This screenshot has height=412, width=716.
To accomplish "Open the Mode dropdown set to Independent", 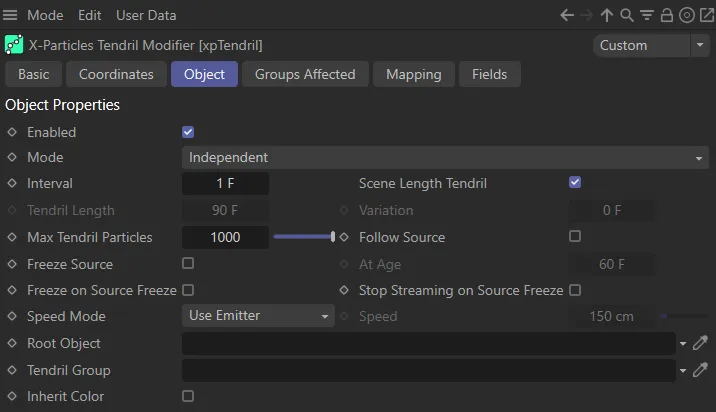I will [x=445, y=158].
